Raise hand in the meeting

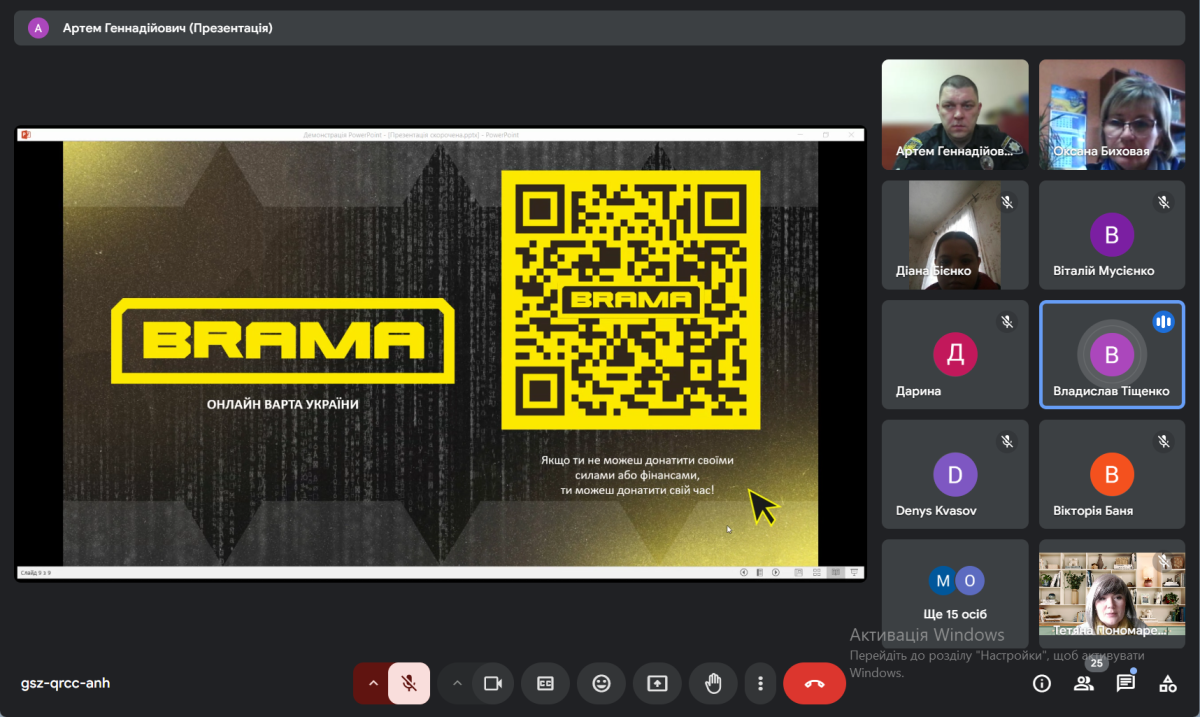713,684
